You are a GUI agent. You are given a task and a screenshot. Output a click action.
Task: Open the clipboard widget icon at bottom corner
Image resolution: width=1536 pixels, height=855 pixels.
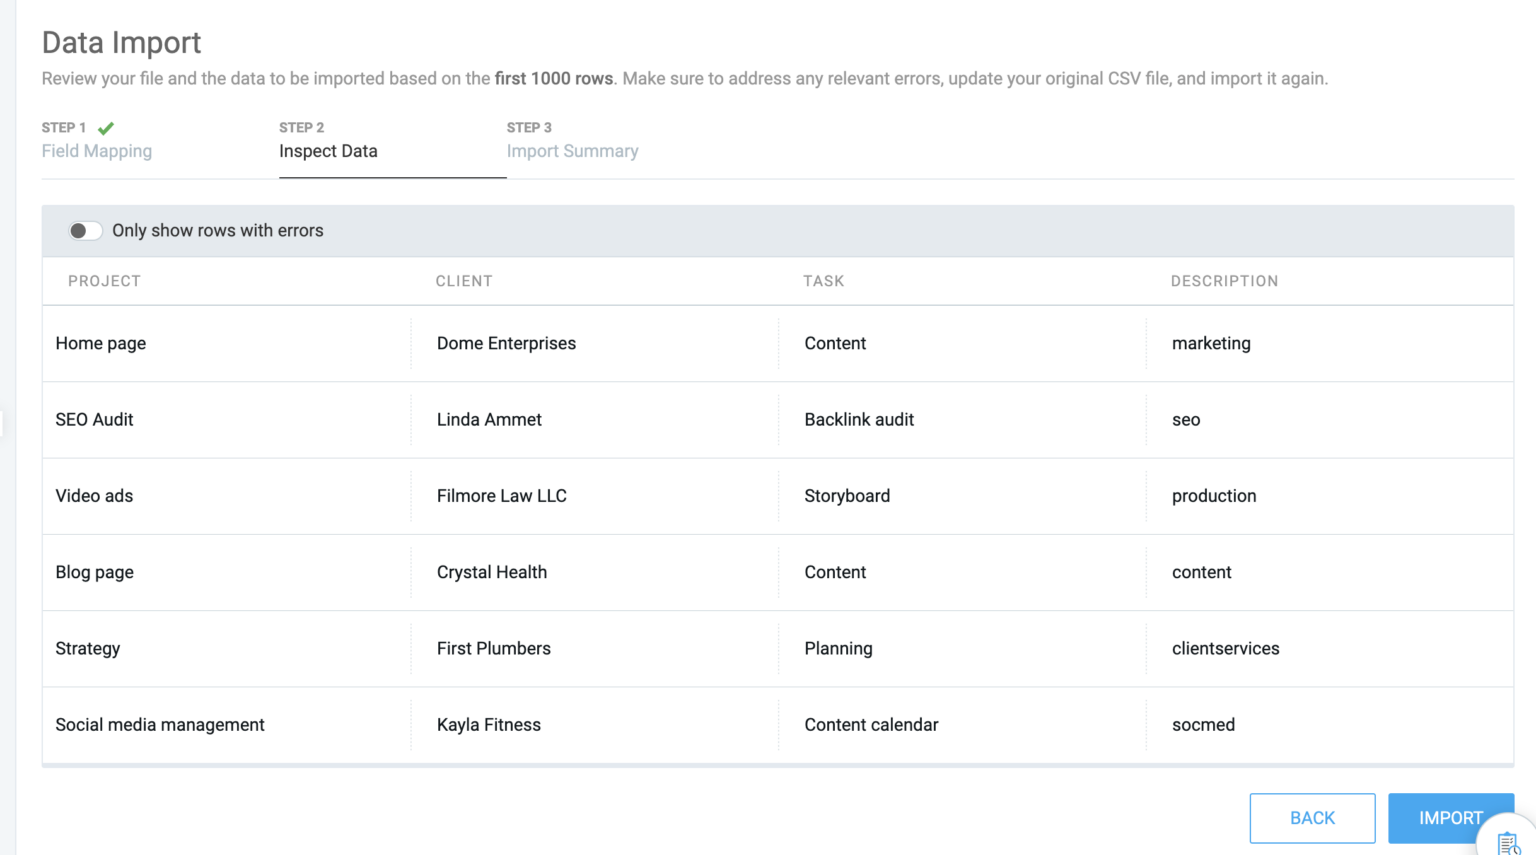coord(1509,842)
